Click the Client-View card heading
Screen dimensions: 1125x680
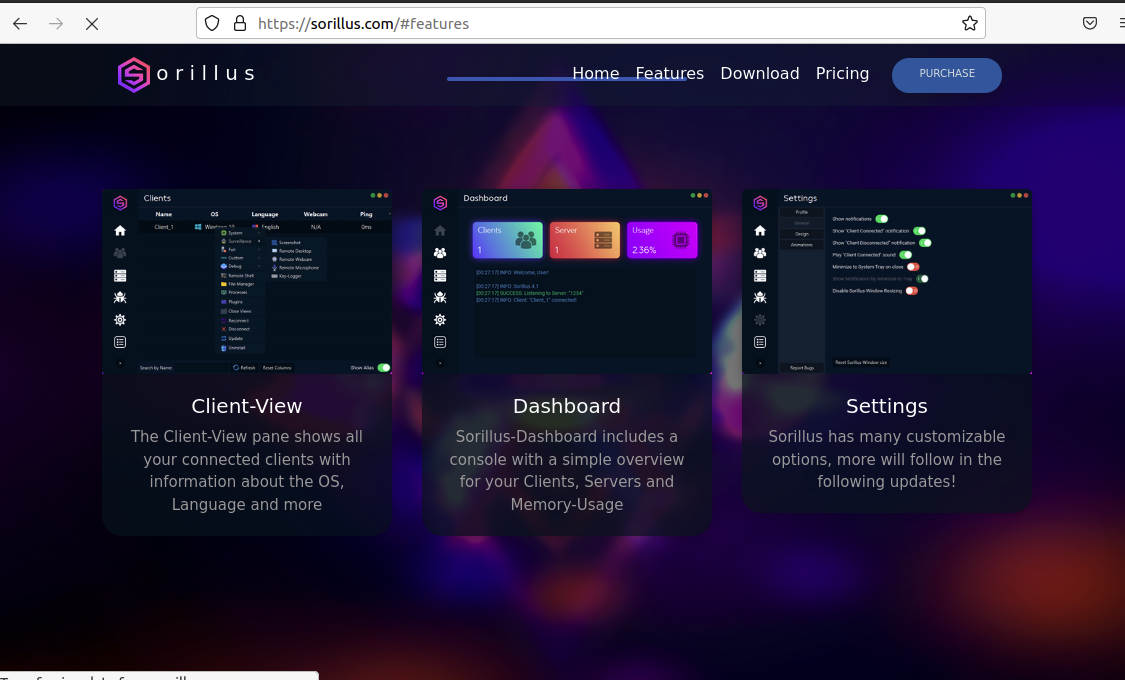[247, 406]
